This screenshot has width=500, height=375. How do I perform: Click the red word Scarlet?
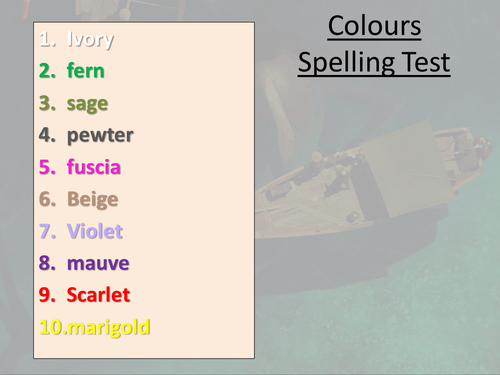pyautogui.click(x=98, y=295)
